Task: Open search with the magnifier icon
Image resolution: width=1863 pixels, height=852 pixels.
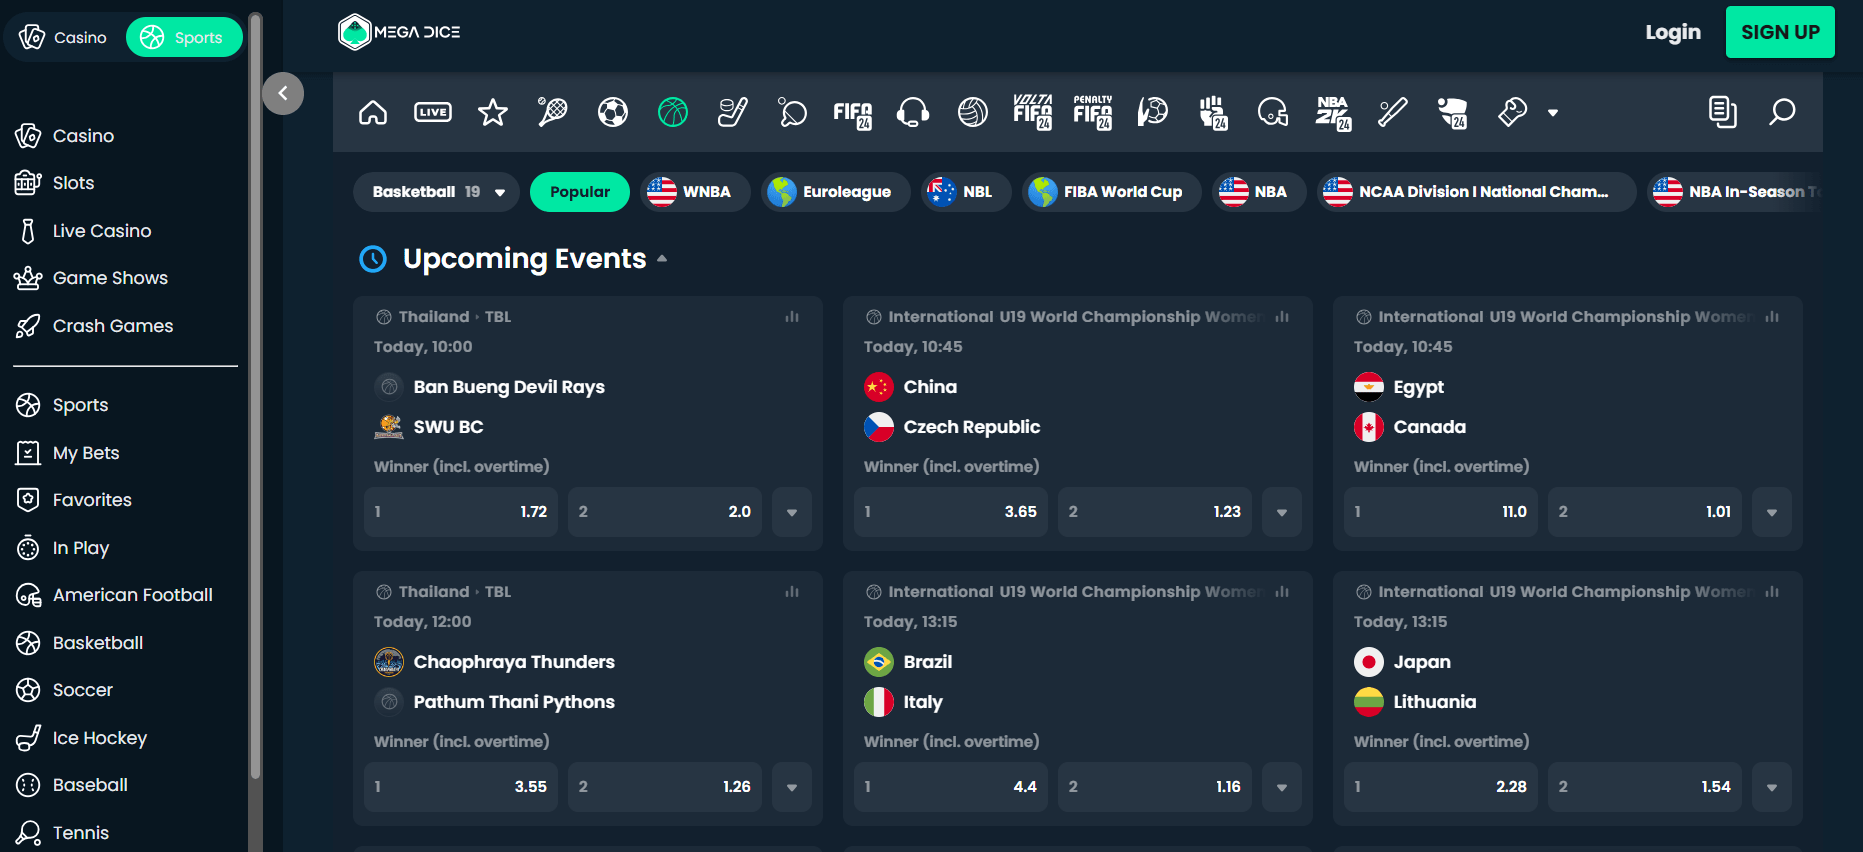Action: (1782, 112)
